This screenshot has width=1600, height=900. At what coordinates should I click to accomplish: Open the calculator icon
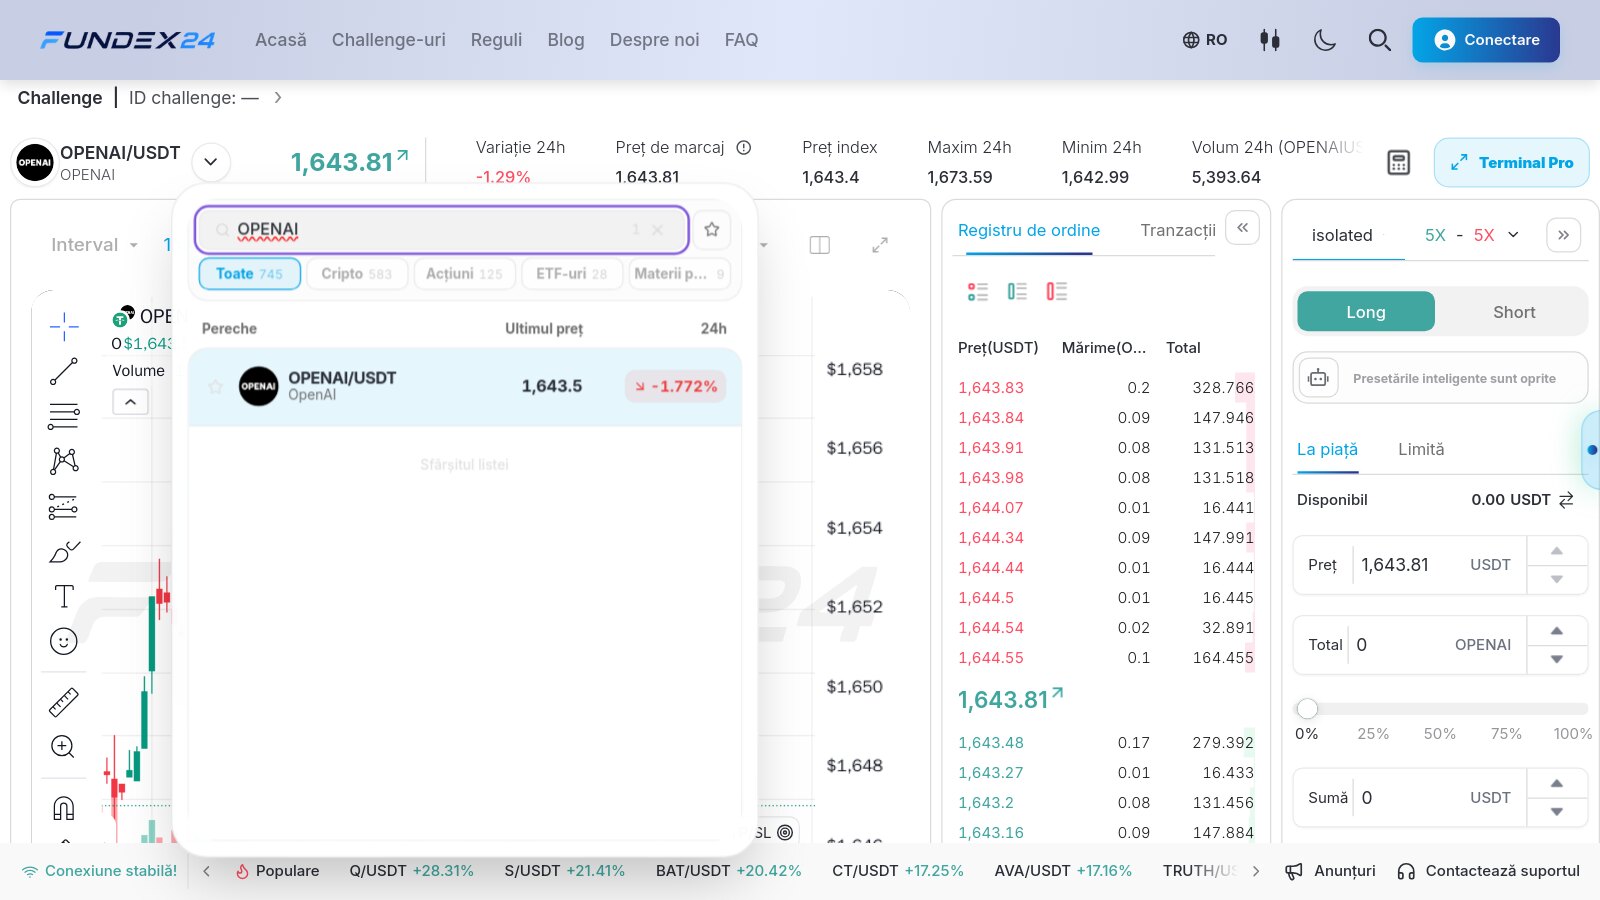click(1399, 163)
